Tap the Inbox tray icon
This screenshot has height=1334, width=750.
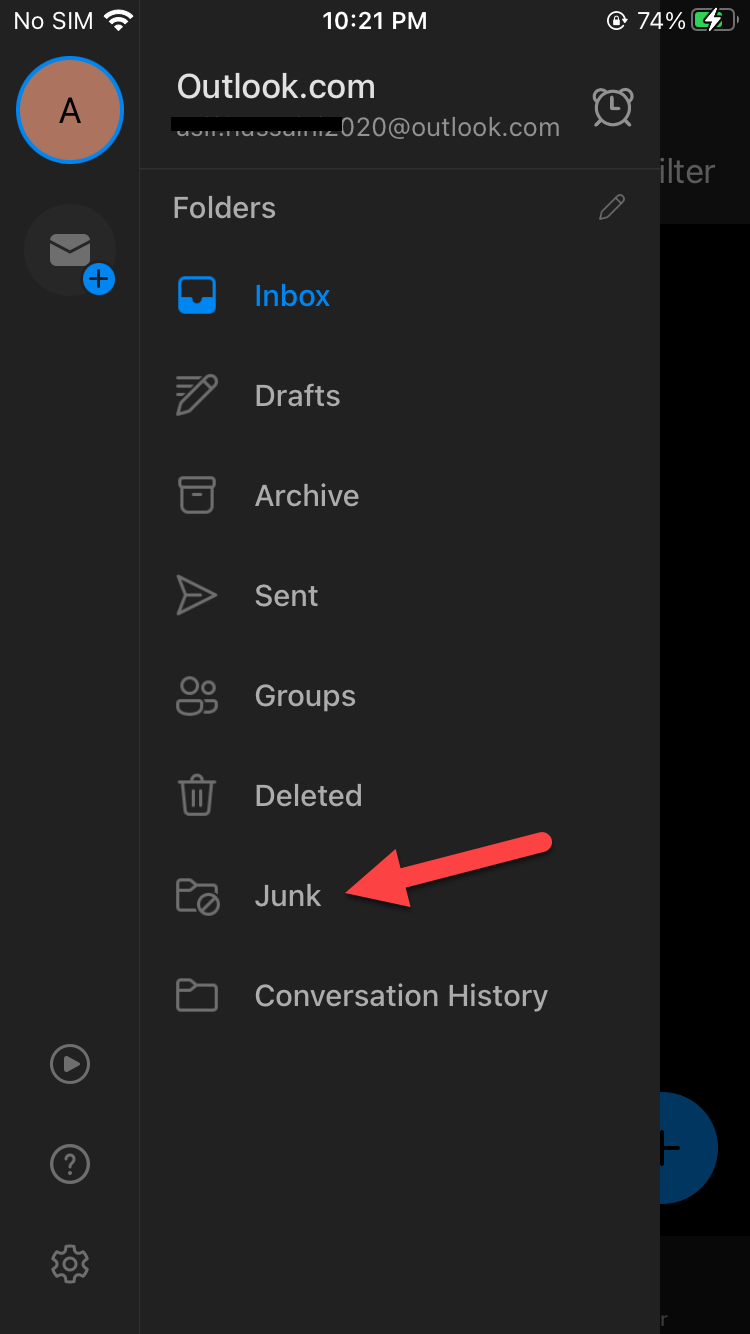197,296
